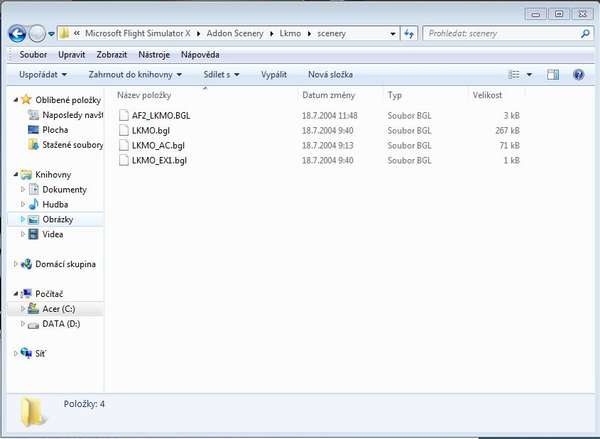Refresh the scenery folder view
This screenshot has height=439, width=600.
click(409, 34)
